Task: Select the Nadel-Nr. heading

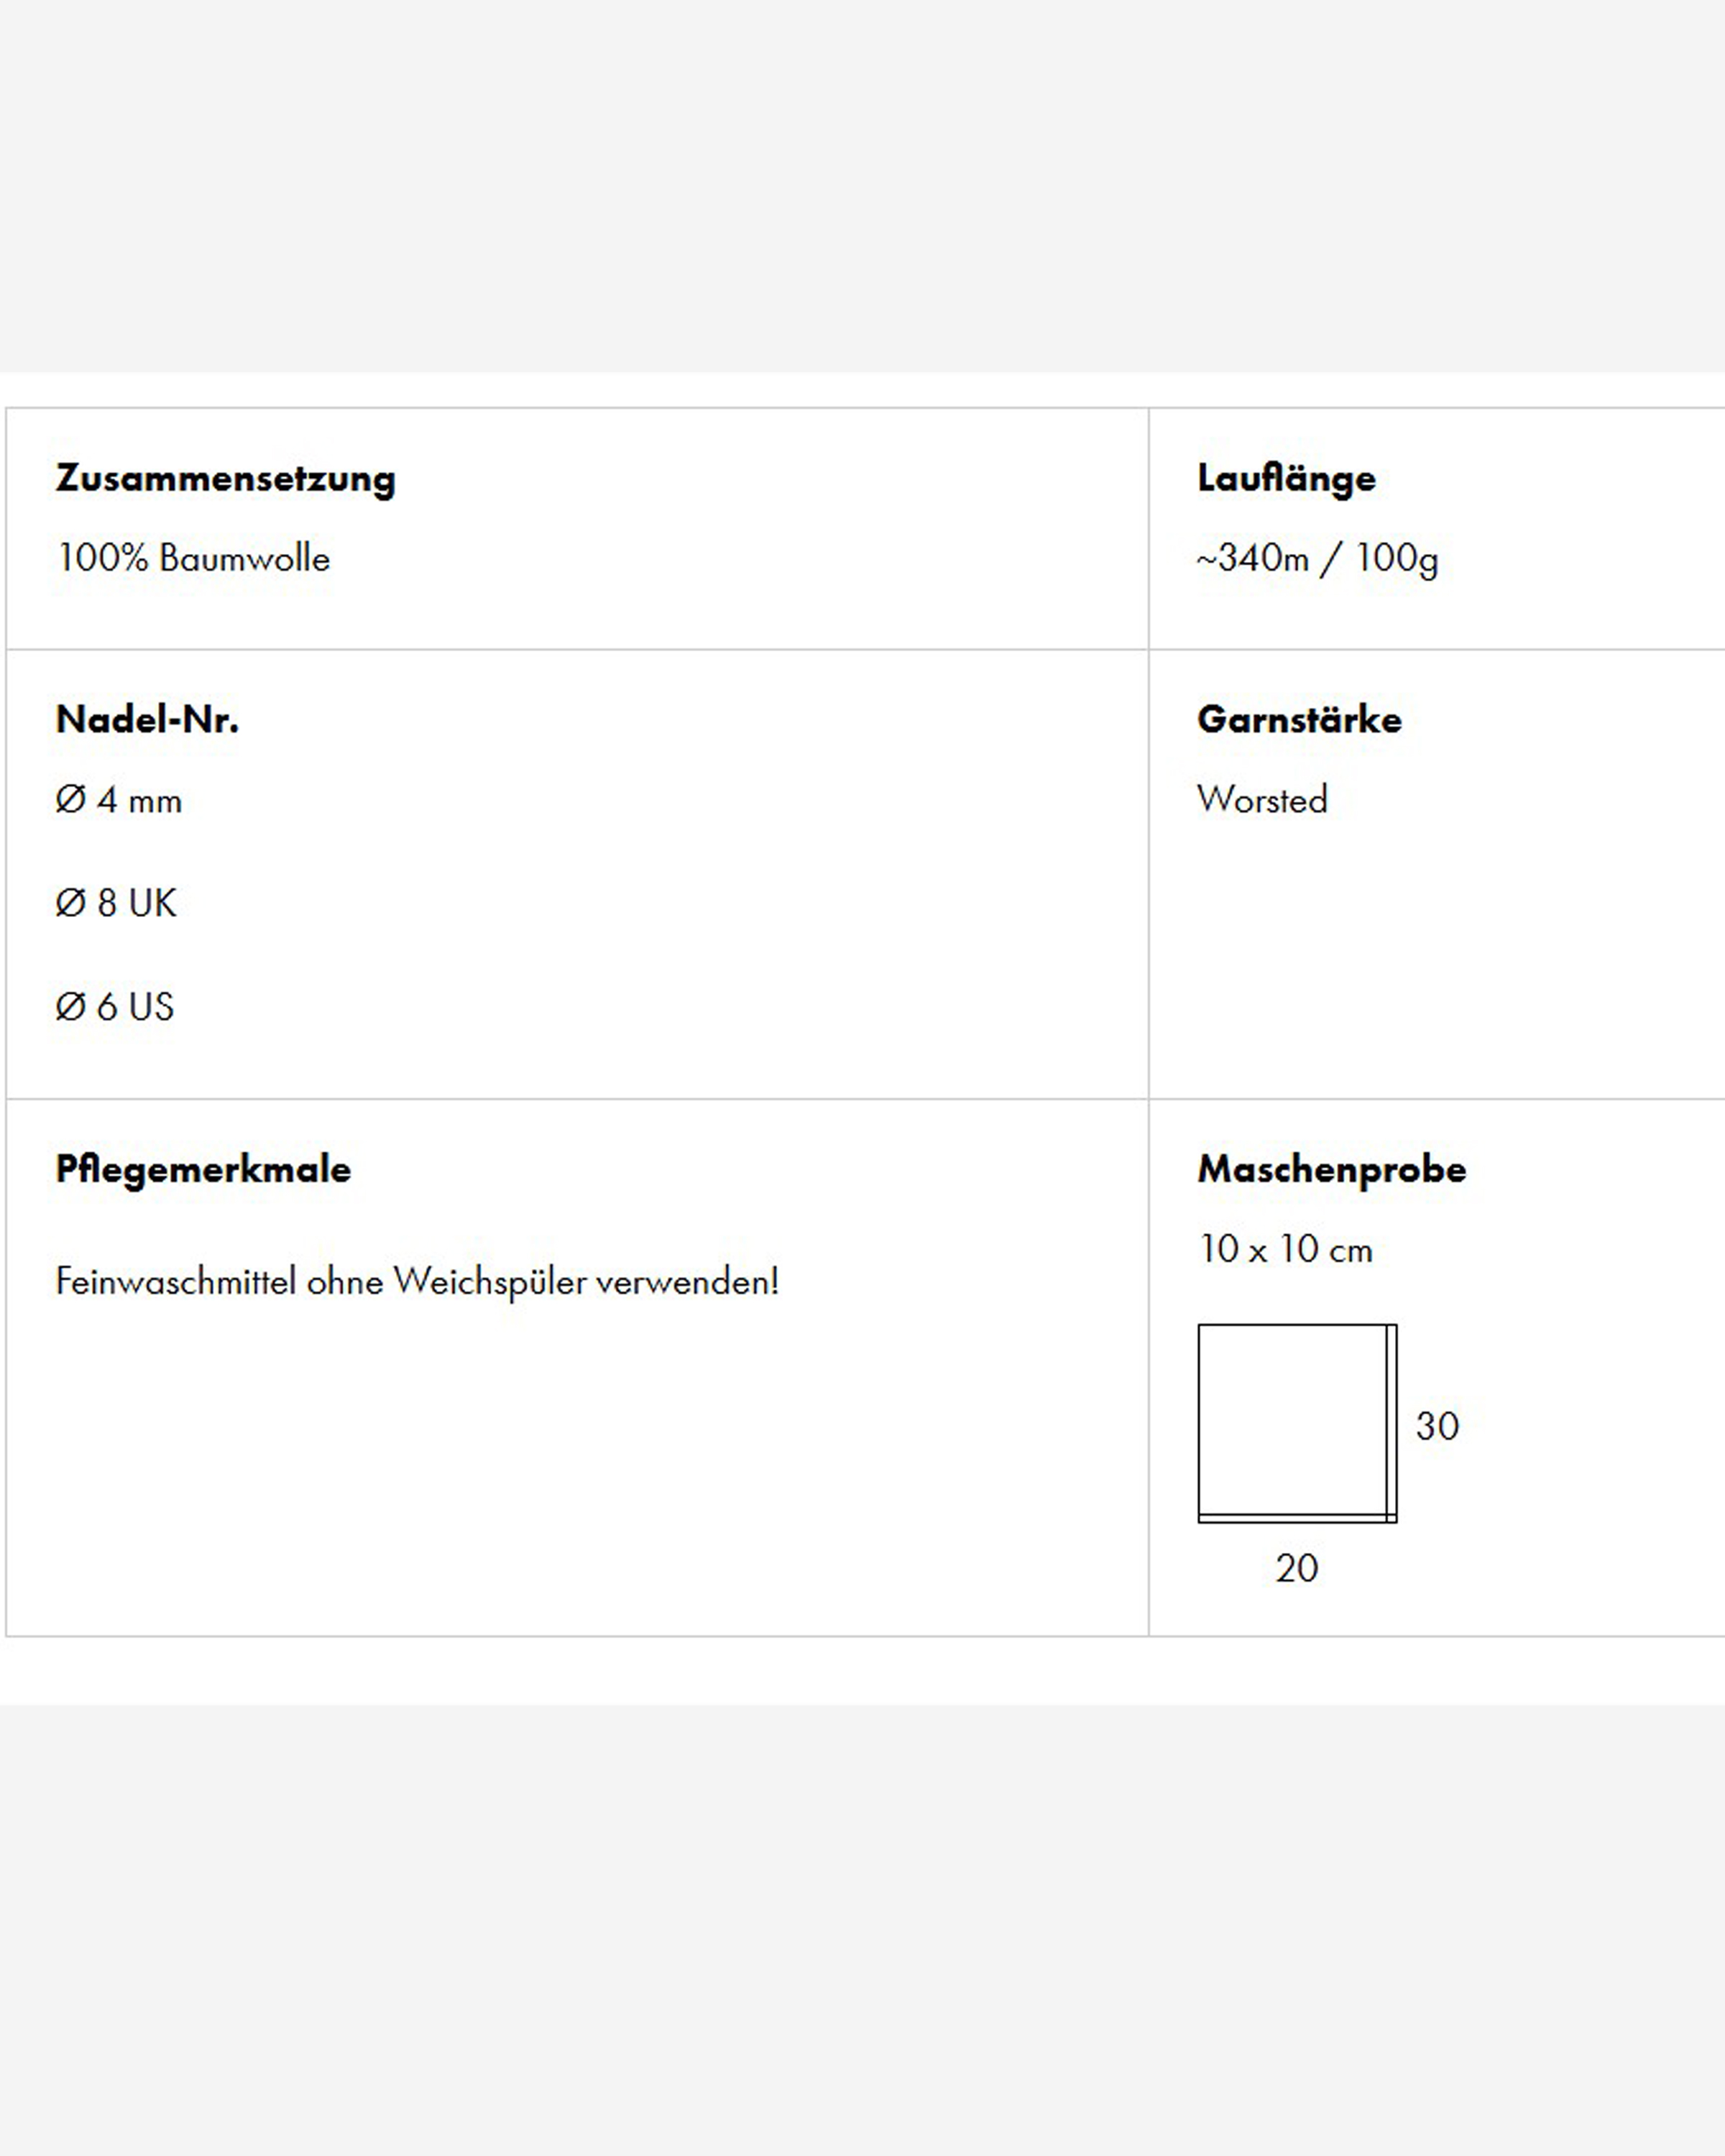Action: (x=148, y=719)
